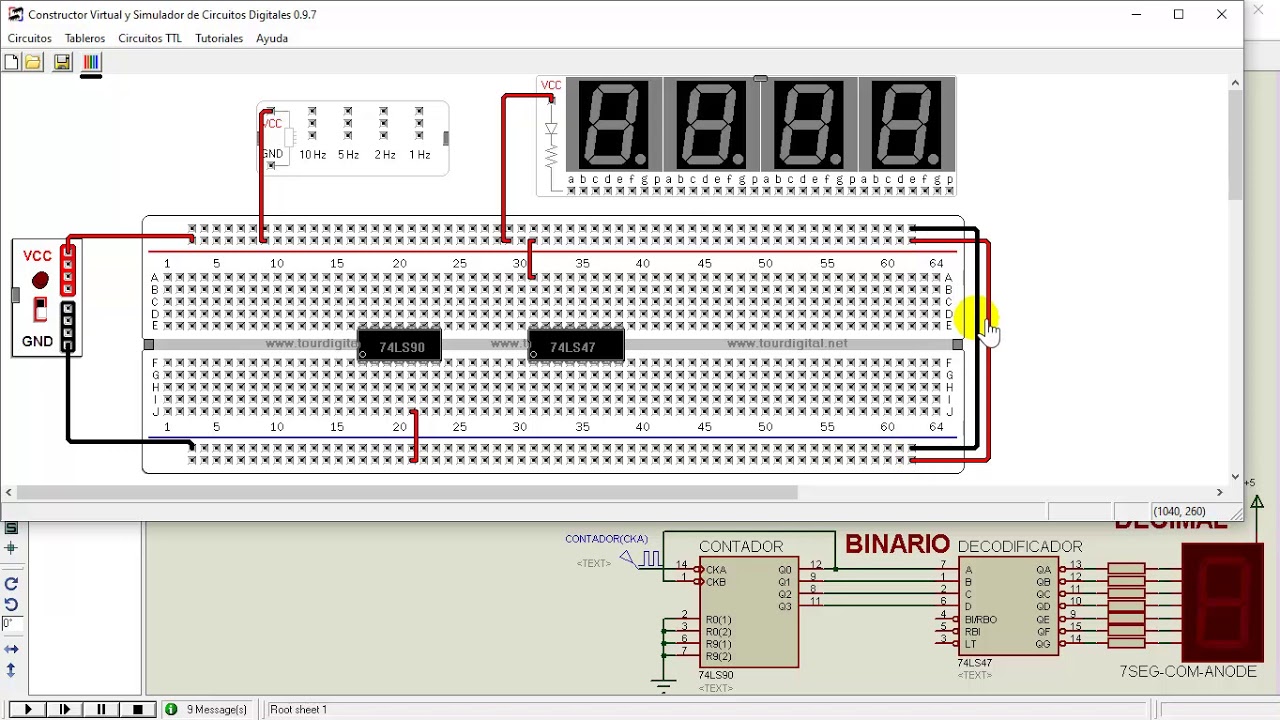Click the CONTADOR(CKA) clock label
The width and height of the screenshot is (1280, 720).
pos(606,539)
